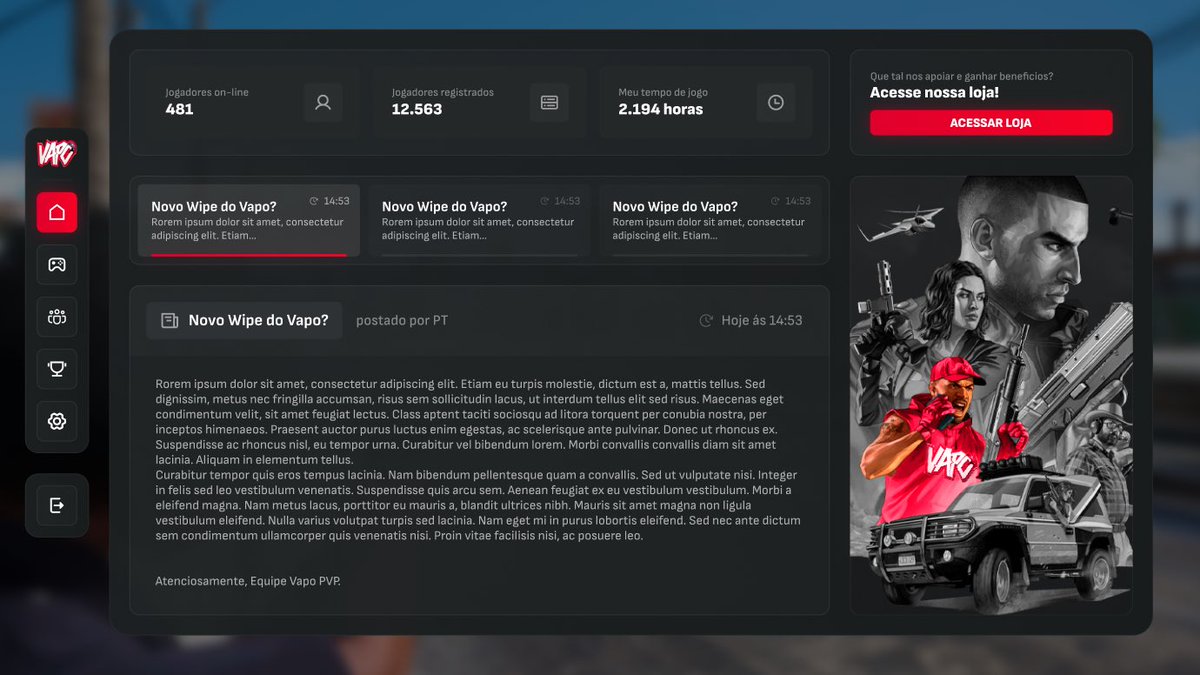Click the 'Acesse nossa loja!' heading
This screenshot has width=1200, height=675.
tap(934, 92)
